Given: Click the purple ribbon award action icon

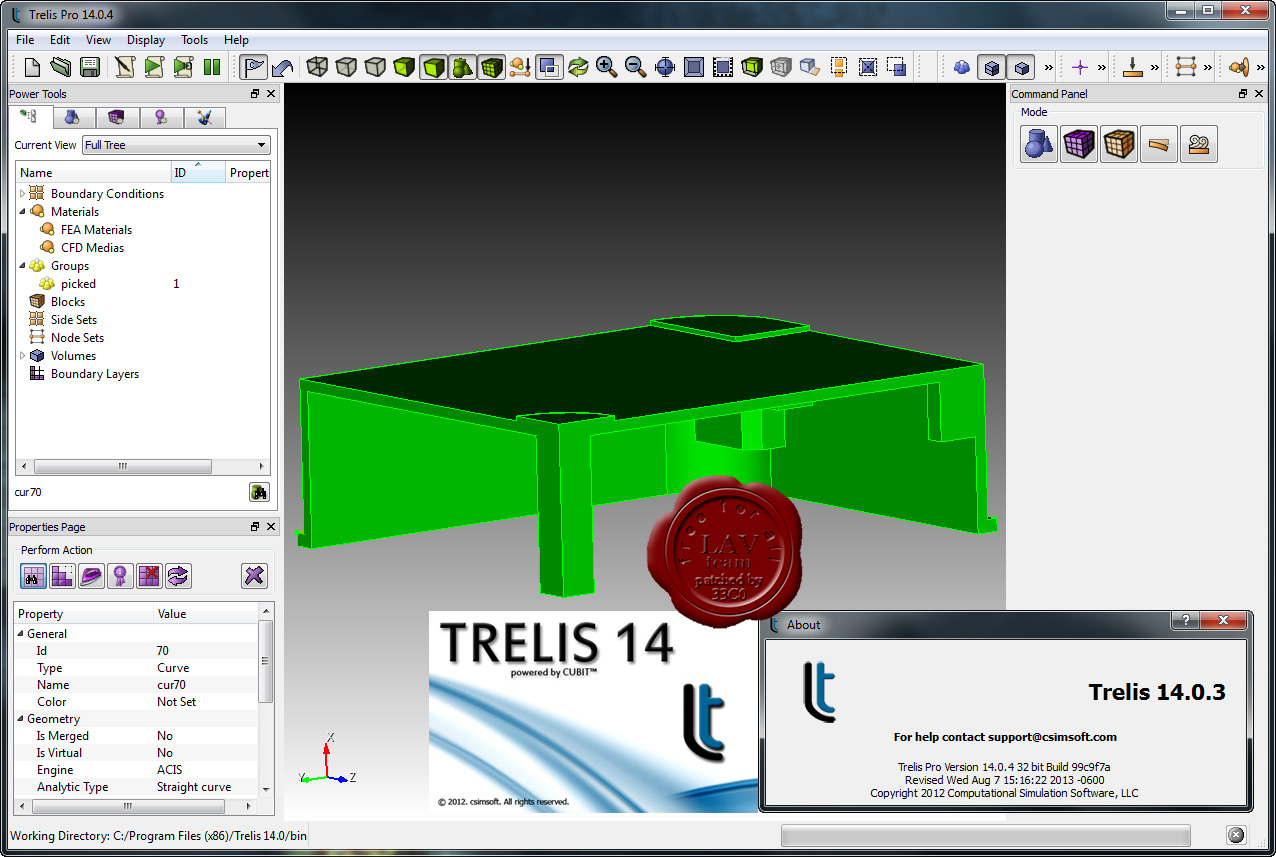Looking at the screenshot, I should click(x=120, y=575).
